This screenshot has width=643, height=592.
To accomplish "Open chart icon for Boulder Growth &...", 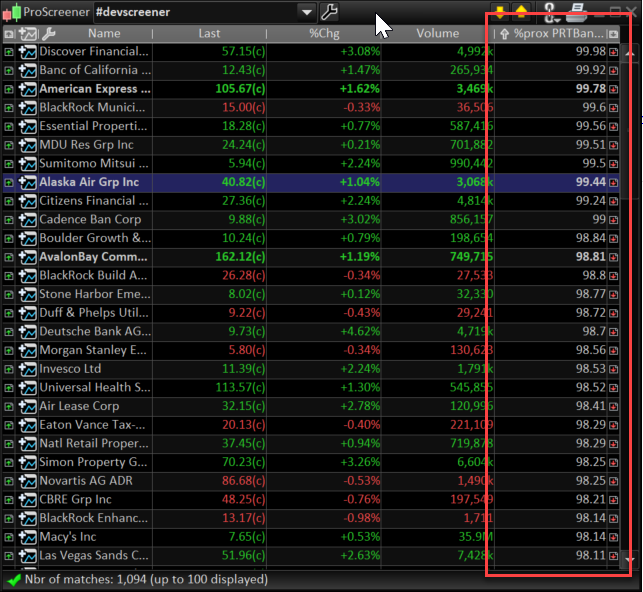I will (28, 238).
